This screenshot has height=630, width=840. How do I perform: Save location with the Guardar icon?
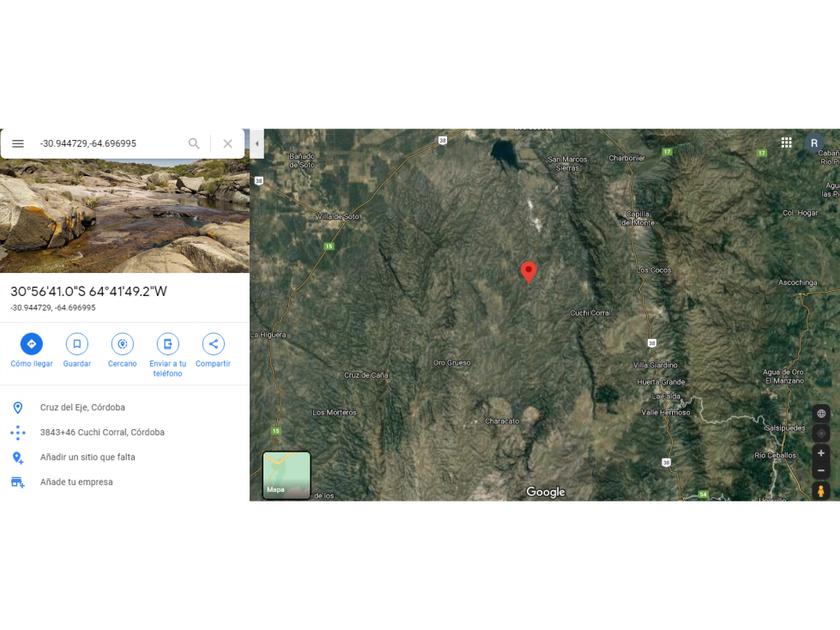click(x=77, y=344)
